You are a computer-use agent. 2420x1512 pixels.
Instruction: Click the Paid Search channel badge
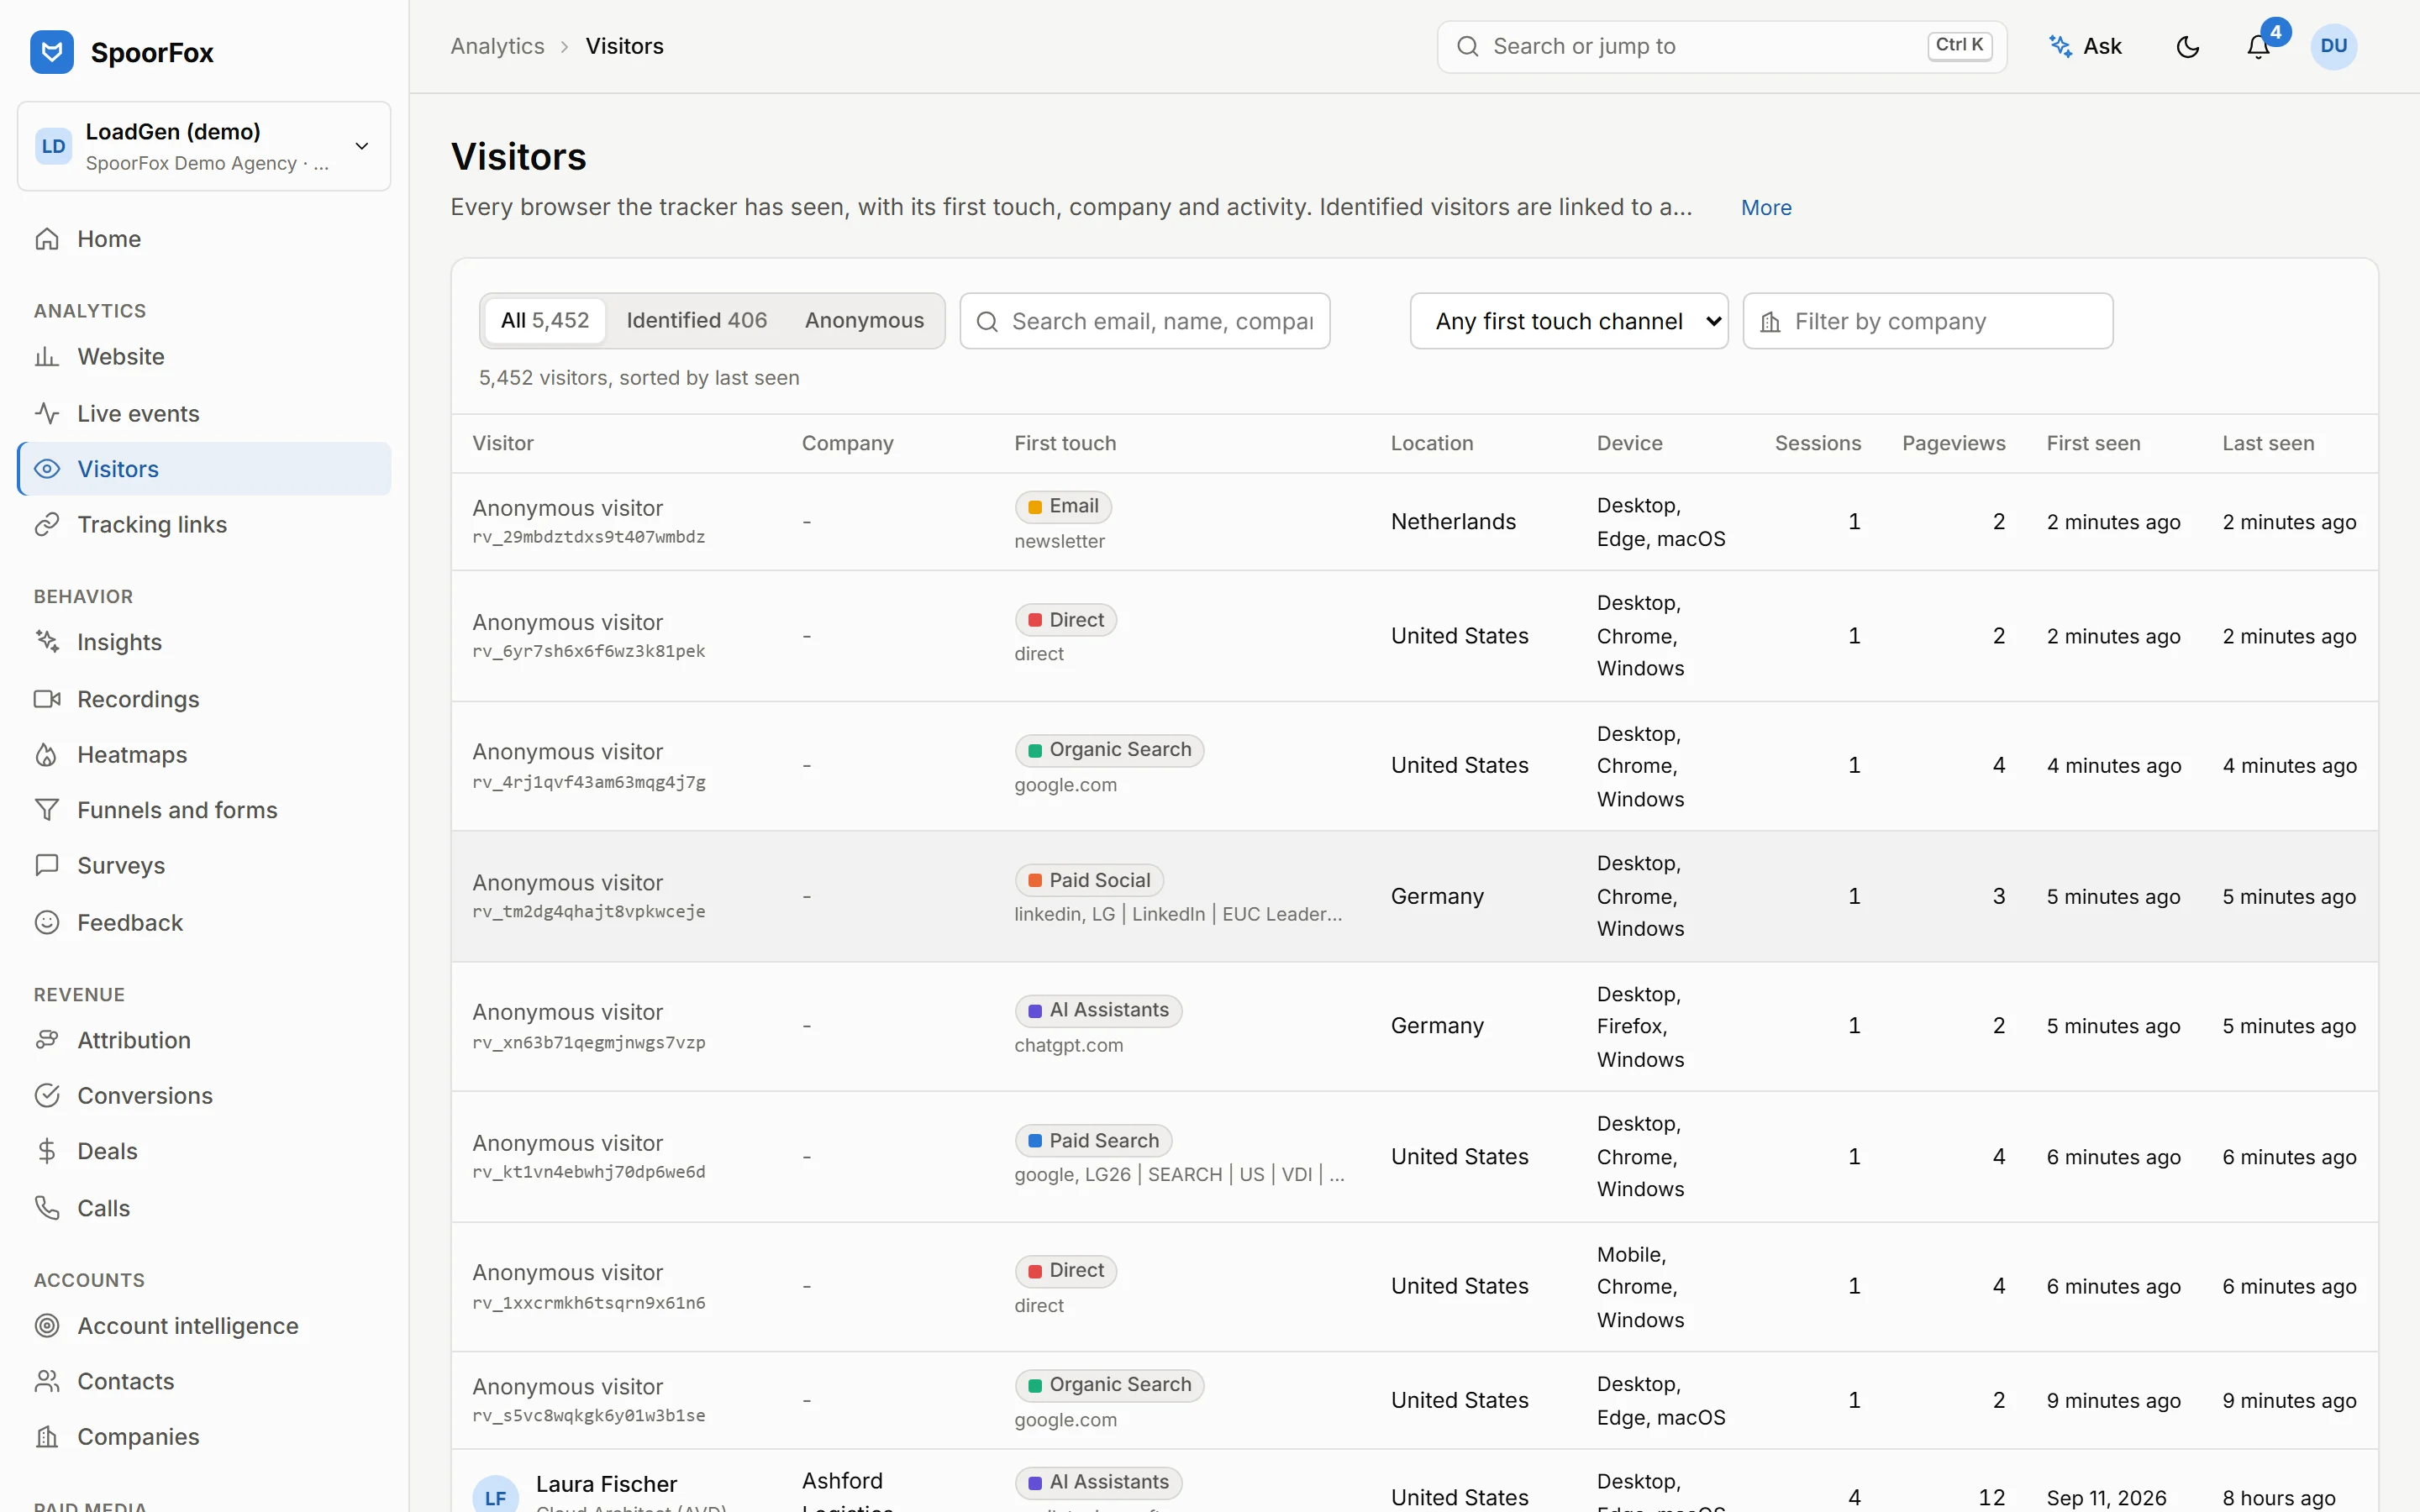tap(1093, 1141)
